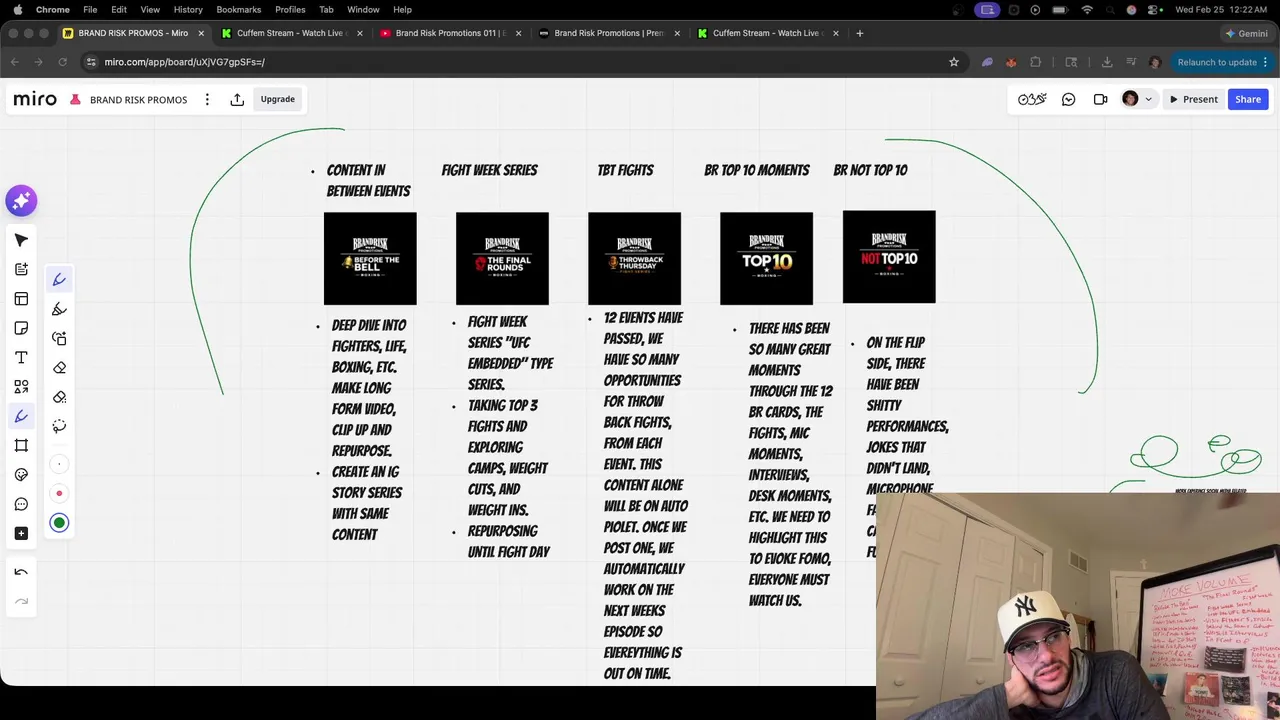Go to Miro home via logo
1280x720 pixels.
(35, 99)
